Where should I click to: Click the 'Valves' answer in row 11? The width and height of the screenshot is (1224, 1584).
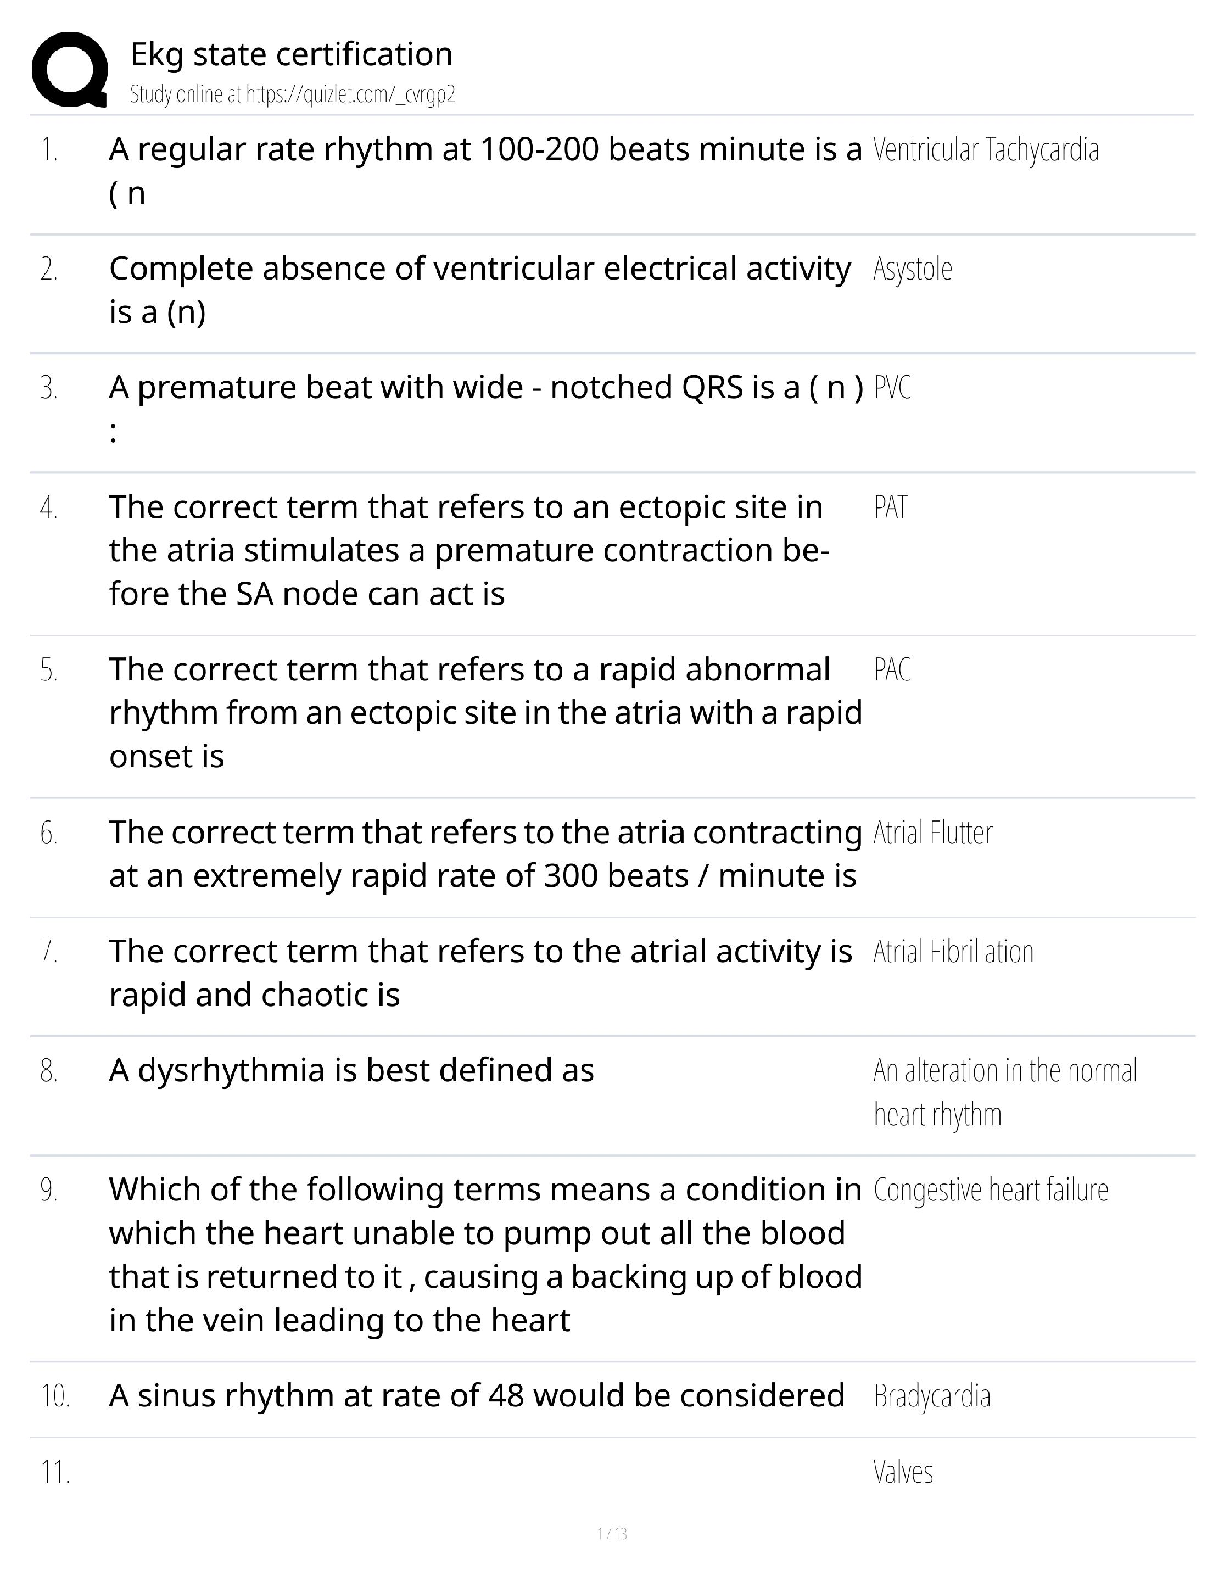(903, 1472)
